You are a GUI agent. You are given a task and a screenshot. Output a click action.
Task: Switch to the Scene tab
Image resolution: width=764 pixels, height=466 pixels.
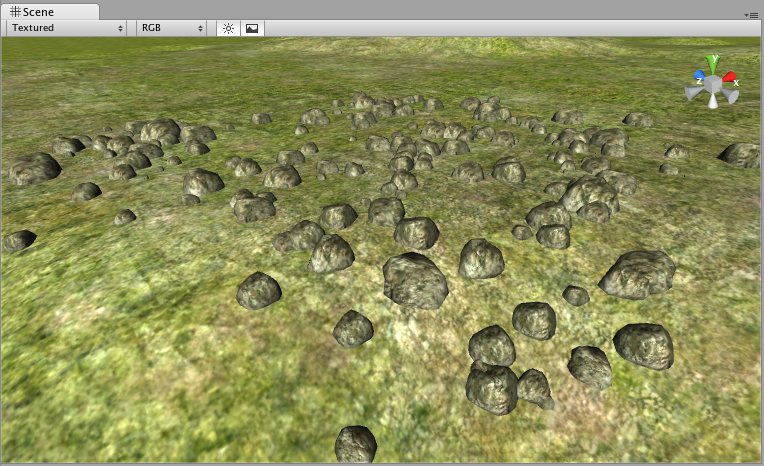tap(49, 11)
